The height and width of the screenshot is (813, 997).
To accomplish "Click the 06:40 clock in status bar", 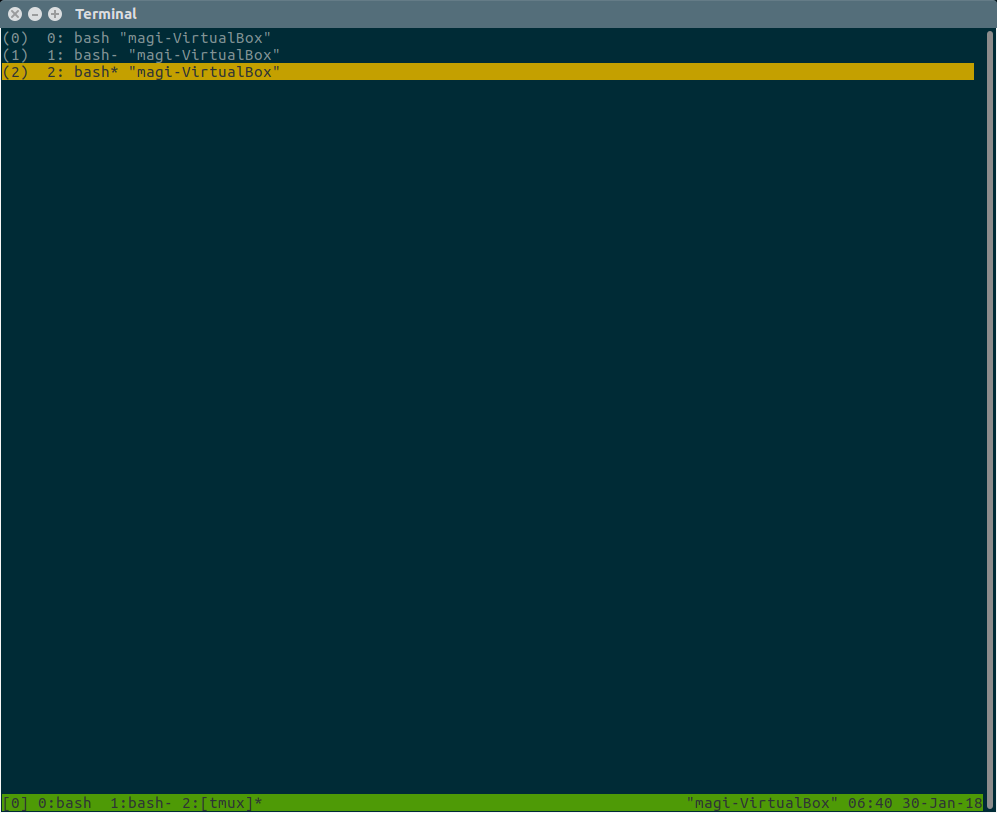I will [869, 803].
